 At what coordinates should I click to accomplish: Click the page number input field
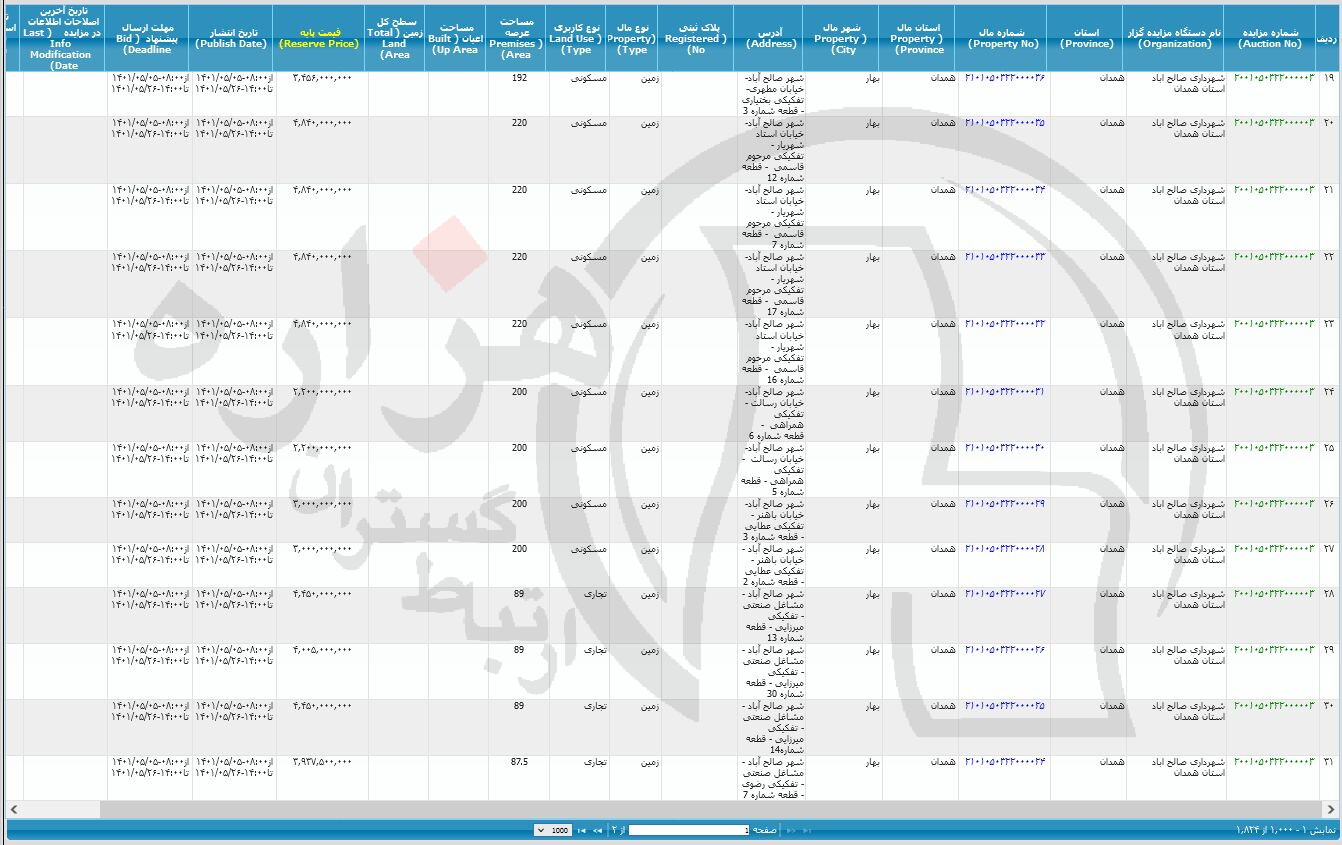click(688, 830)
